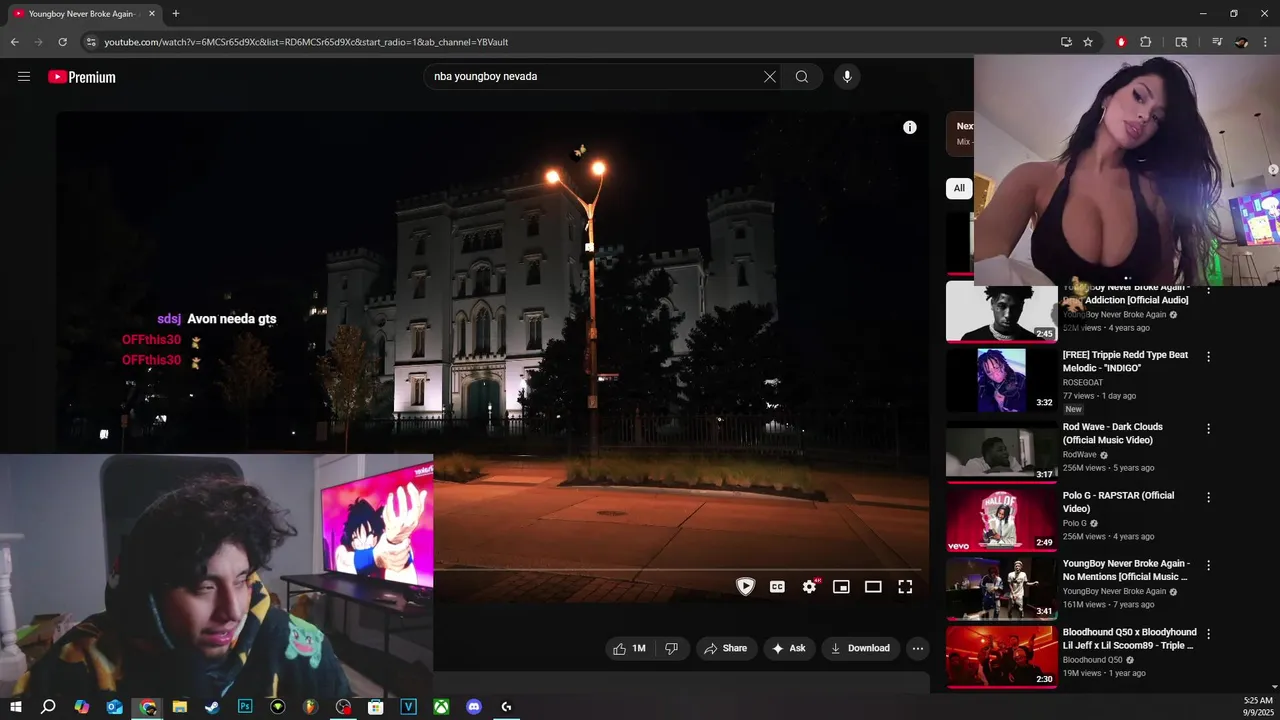Open the YoungBoy Never Broke Again channel under No Mentions

point(1114,591)
